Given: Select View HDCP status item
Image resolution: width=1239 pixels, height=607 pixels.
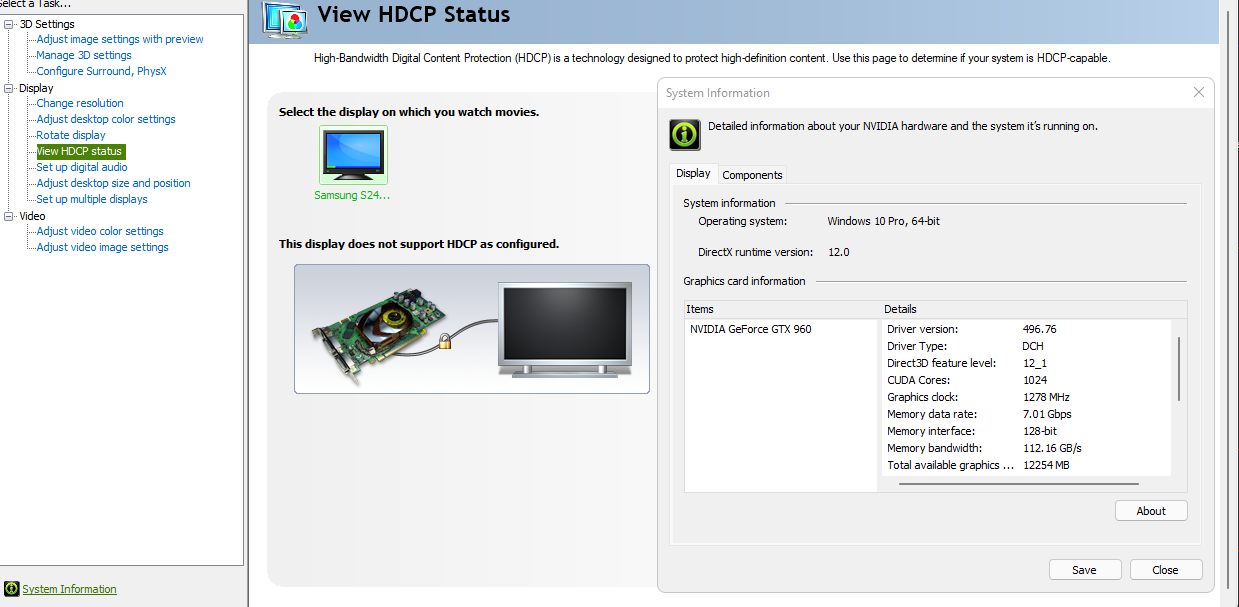Looking at the screenshot, I should click(79, 151).
